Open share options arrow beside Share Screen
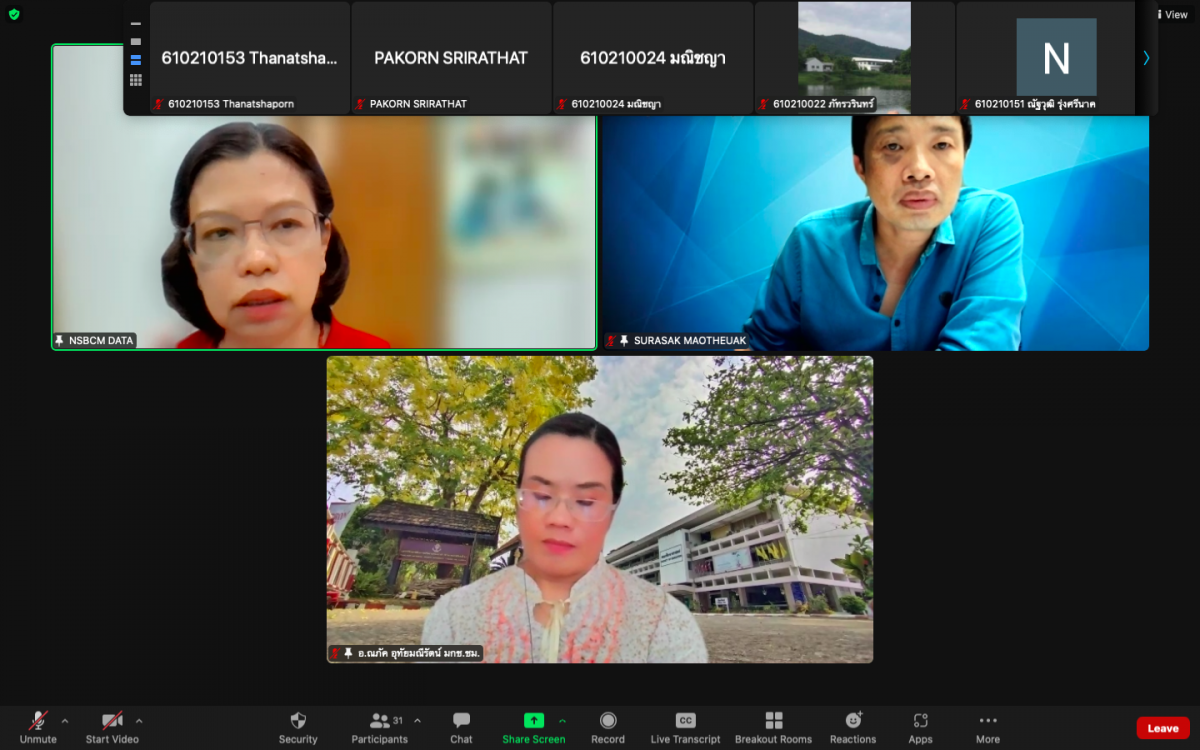 click(562, 720)
